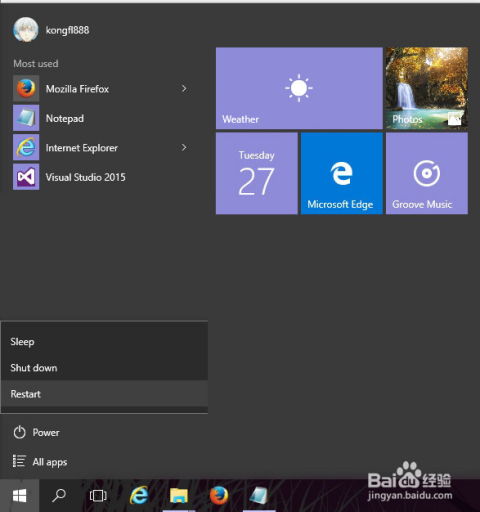Open Task View on the taskbar
Viewport: 480px width, 512px height.
tap(98, 496)
